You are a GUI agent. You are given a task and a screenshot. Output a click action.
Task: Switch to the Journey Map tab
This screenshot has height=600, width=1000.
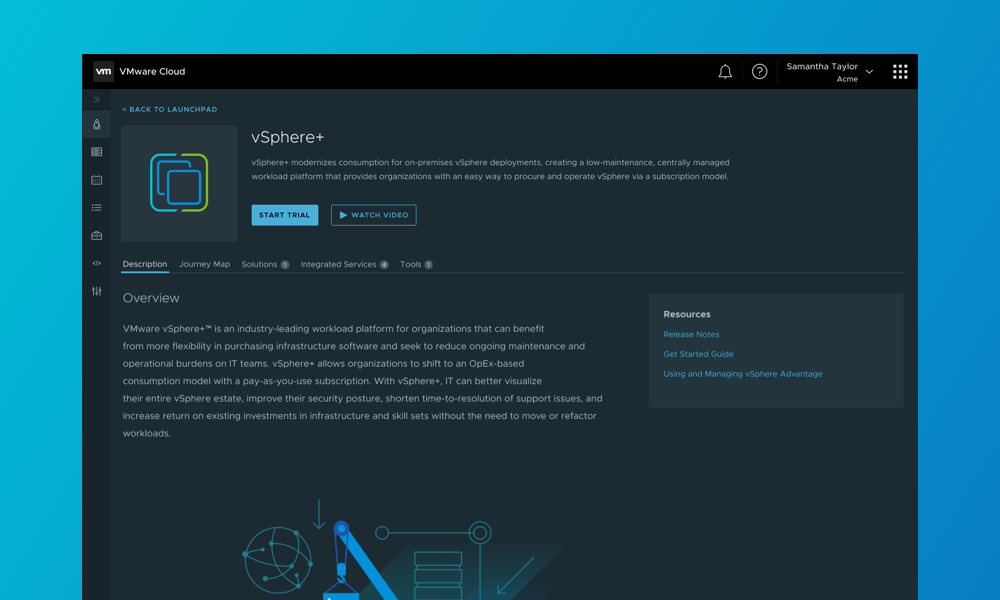tap(205, 264)
